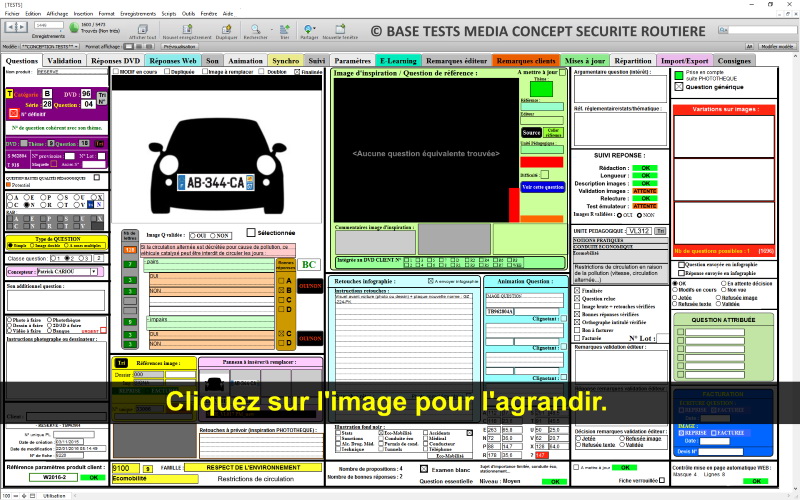Image resolution: width=800 pixels, height=500 pixels.
Task: Click the Voir cette question button
Action: (543, 187)
